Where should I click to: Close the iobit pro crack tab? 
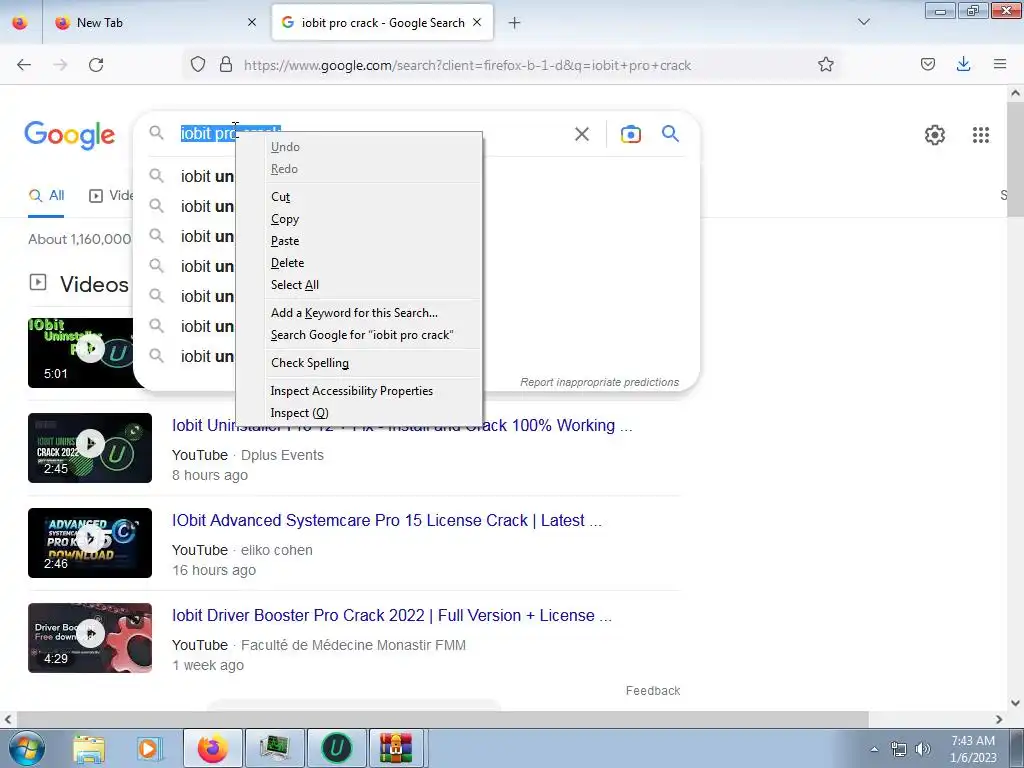click(x=477, y=22)
